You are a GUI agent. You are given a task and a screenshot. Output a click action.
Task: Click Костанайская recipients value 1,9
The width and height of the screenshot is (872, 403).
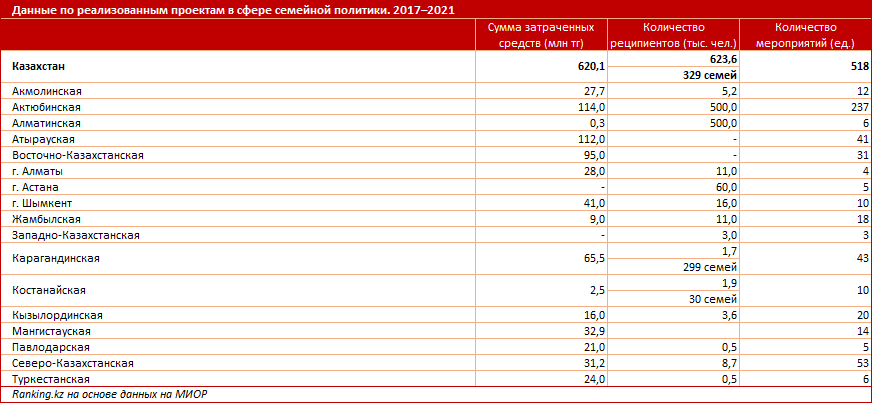point(730,283)
